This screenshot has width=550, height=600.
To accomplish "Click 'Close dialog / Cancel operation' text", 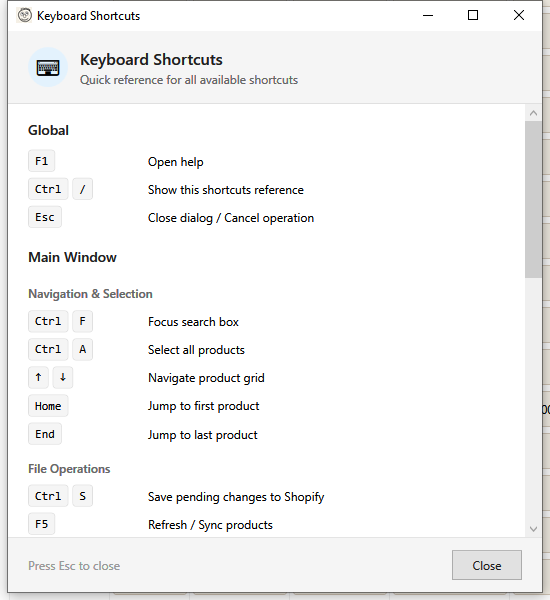I will tap(231, 218).
